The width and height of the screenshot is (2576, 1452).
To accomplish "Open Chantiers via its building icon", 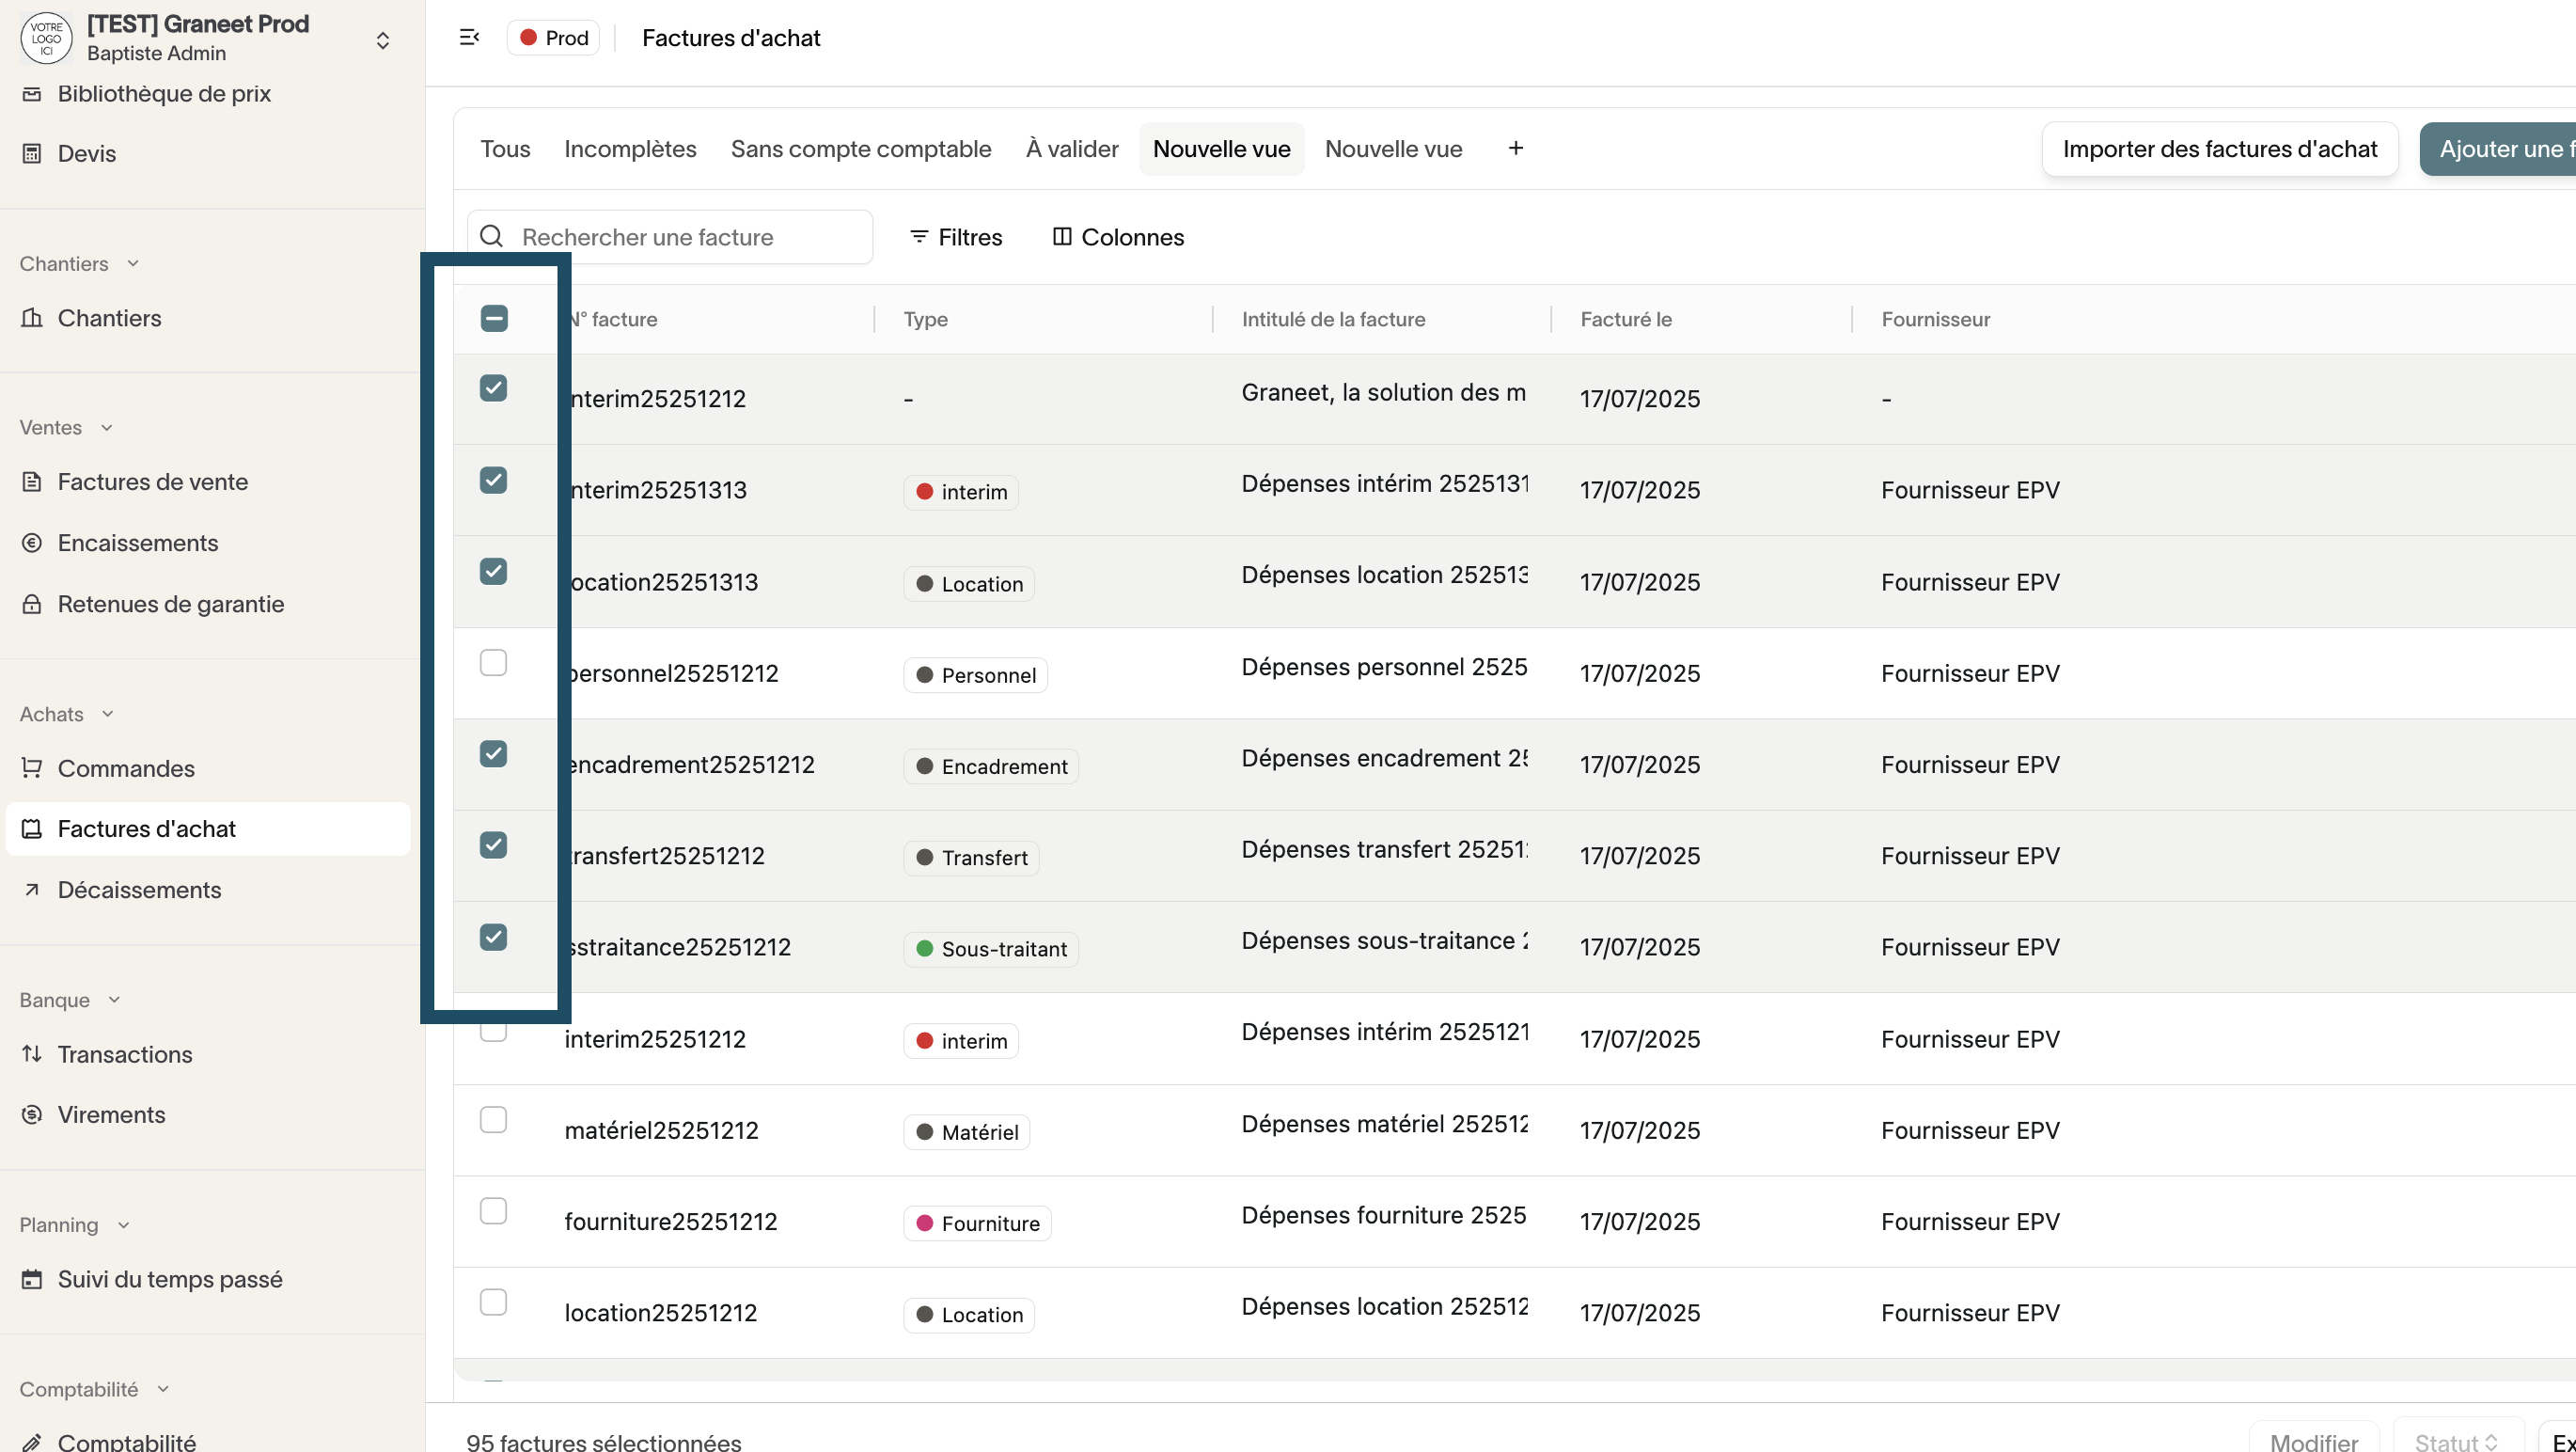I will click(x=32, y=318).
